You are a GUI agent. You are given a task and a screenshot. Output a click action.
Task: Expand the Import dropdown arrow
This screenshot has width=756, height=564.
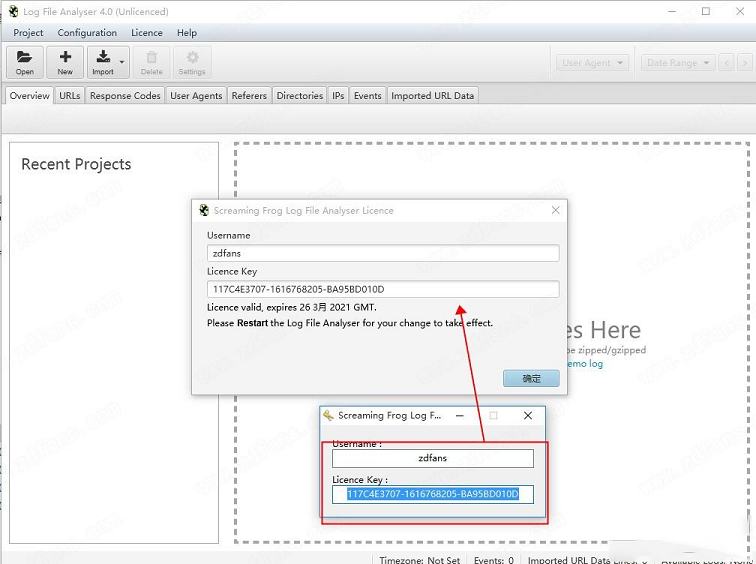(122, 63)
